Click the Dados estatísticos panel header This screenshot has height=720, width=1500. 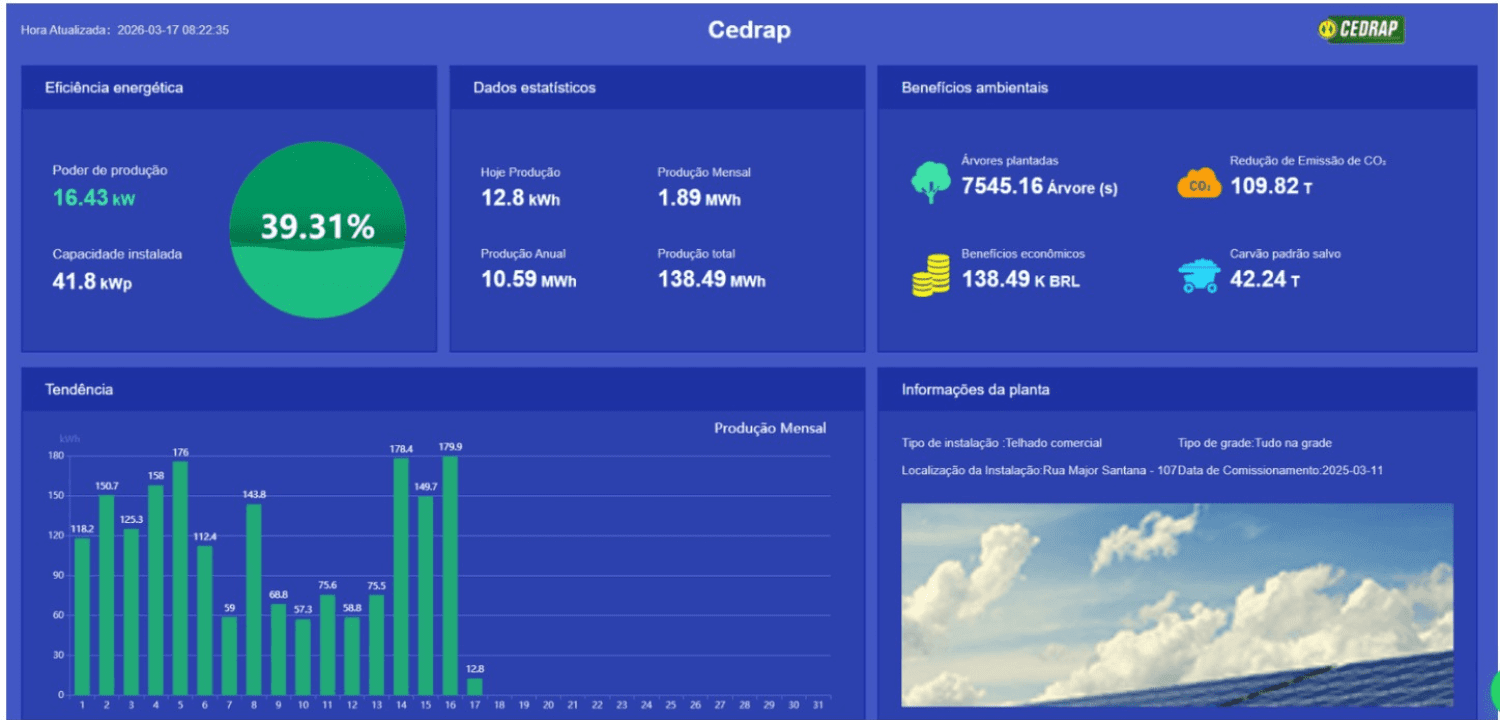coord(534,88)
